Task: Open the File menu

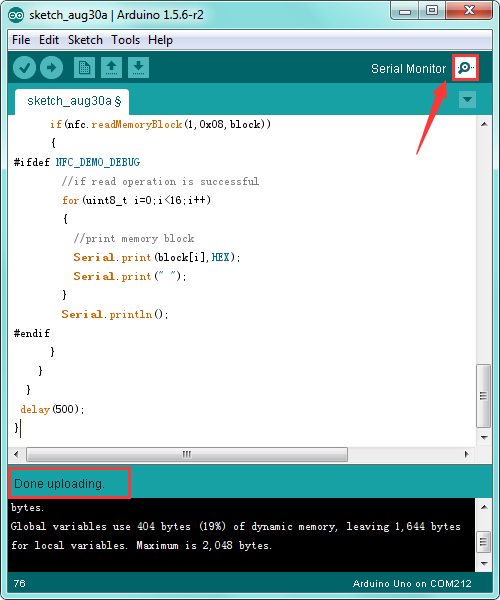Action: (x=21, y=40)
